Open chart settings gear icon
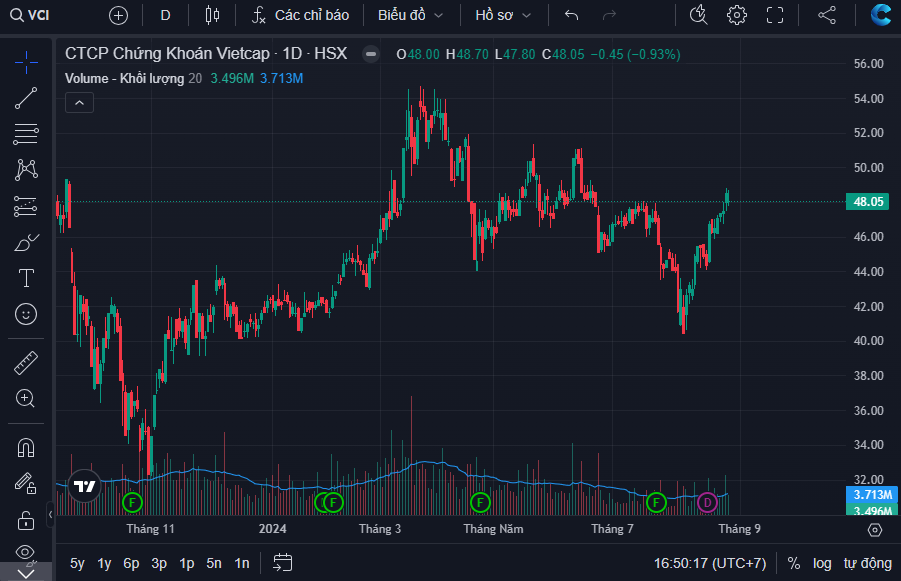The image size is (901, 581). coord(737,15)
